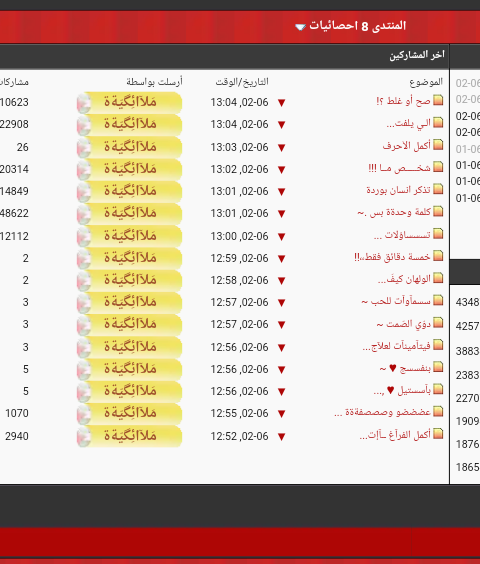Click red arrow icon for 13:04 'صح أو غلط' row
This screenshot has width=480, height=564.
tap(281, 103)
